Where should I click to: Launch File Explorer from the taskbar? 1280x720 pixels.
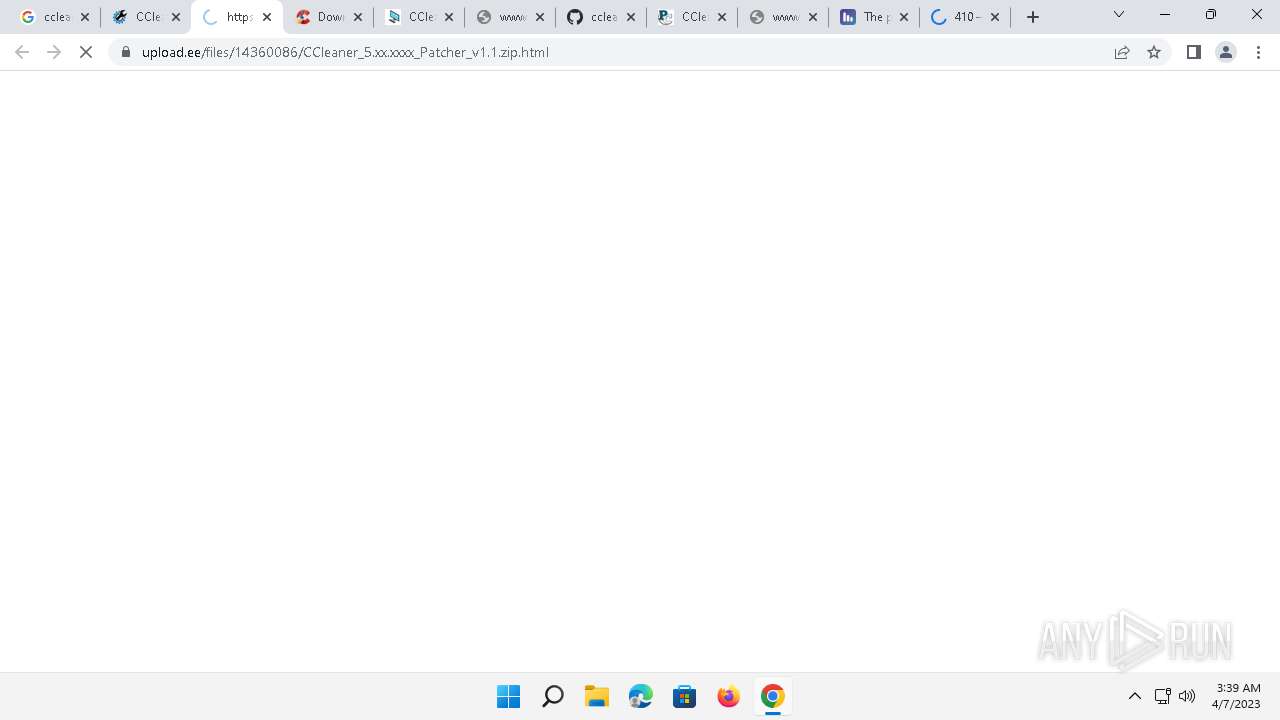(x=597, y=696)
